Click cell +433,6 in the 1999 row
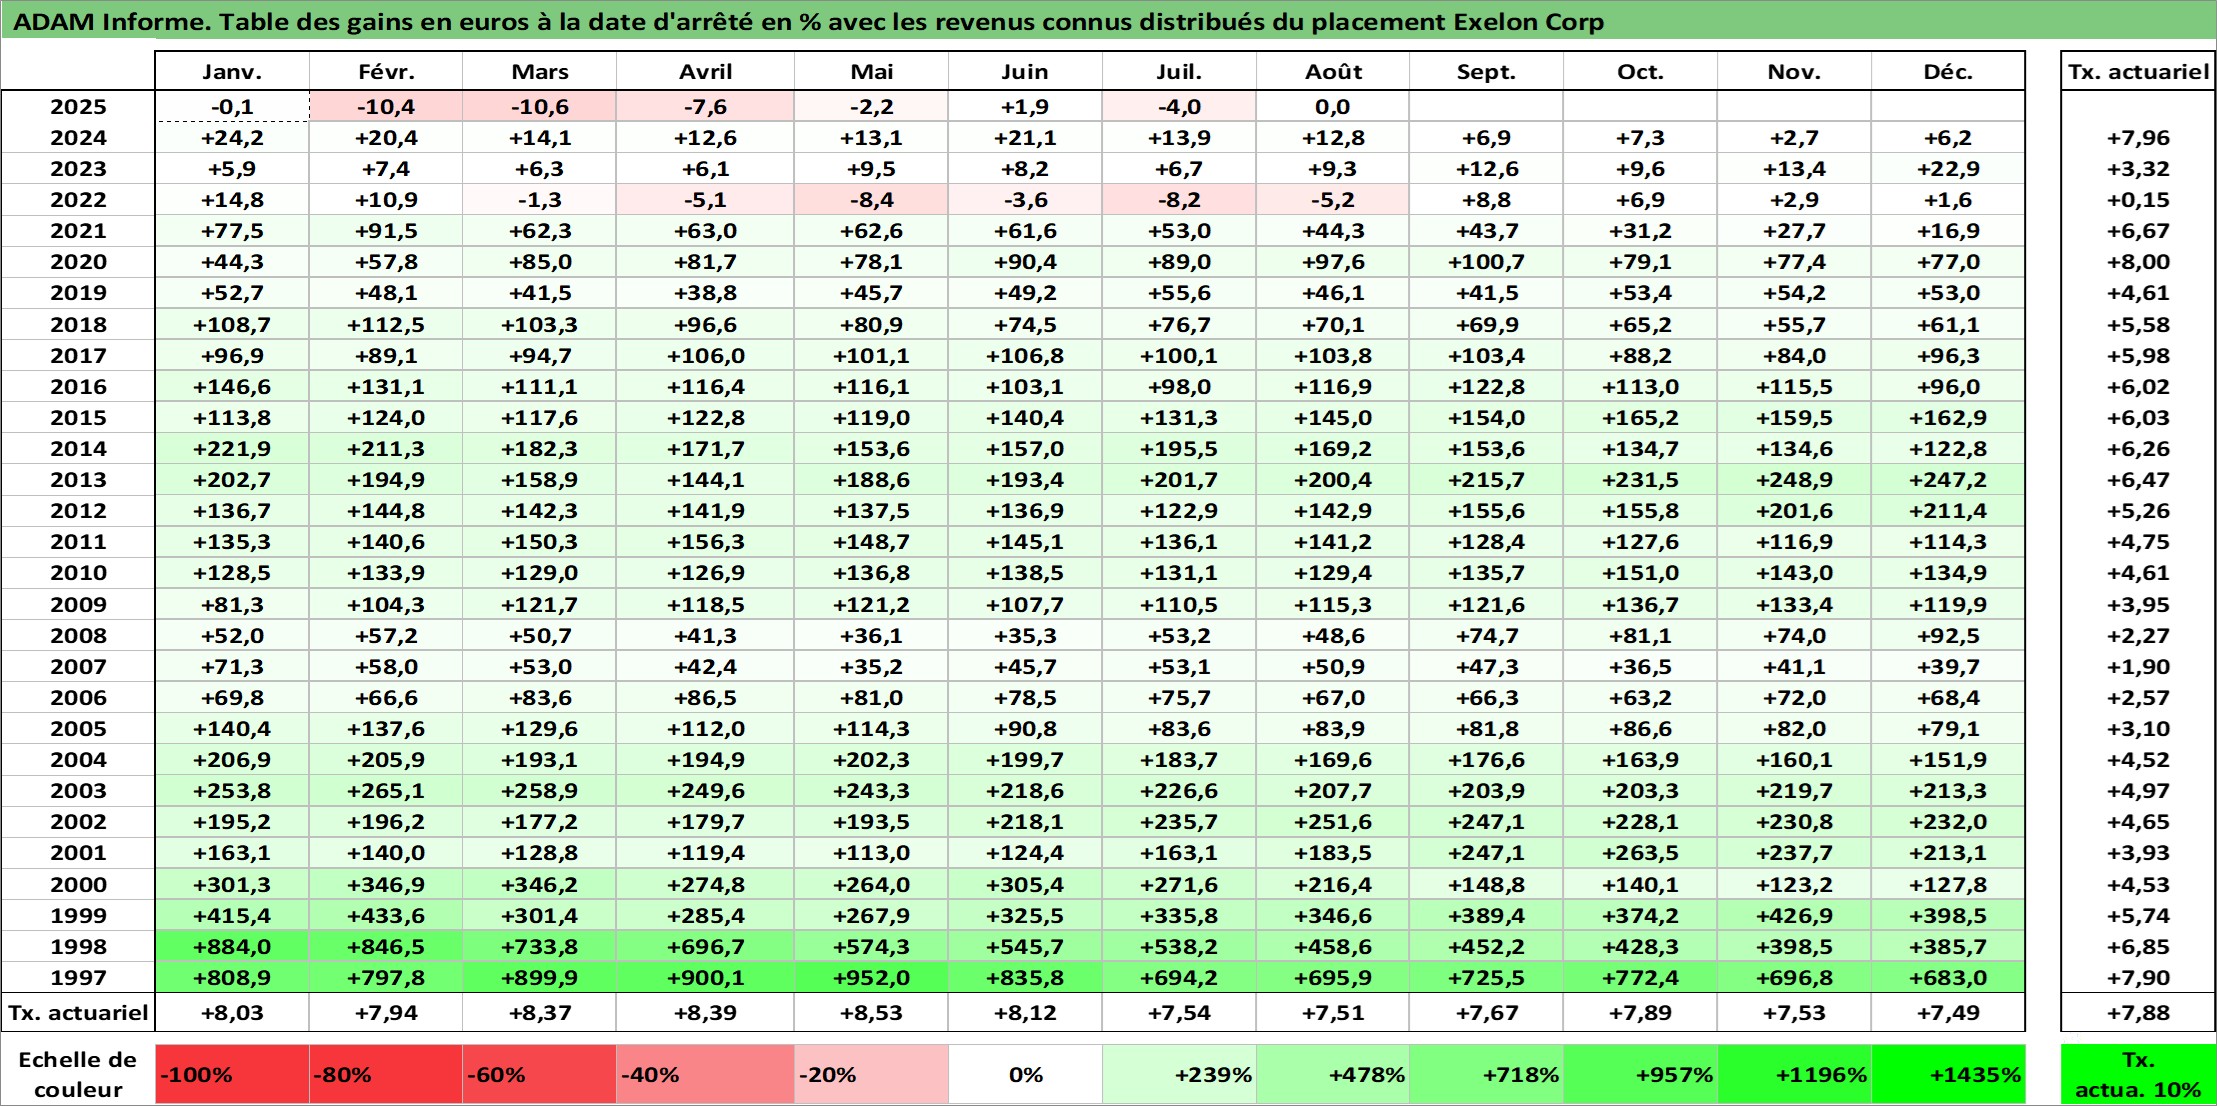The width and height of the screenshot is (2217, 1106). (386, 915)
